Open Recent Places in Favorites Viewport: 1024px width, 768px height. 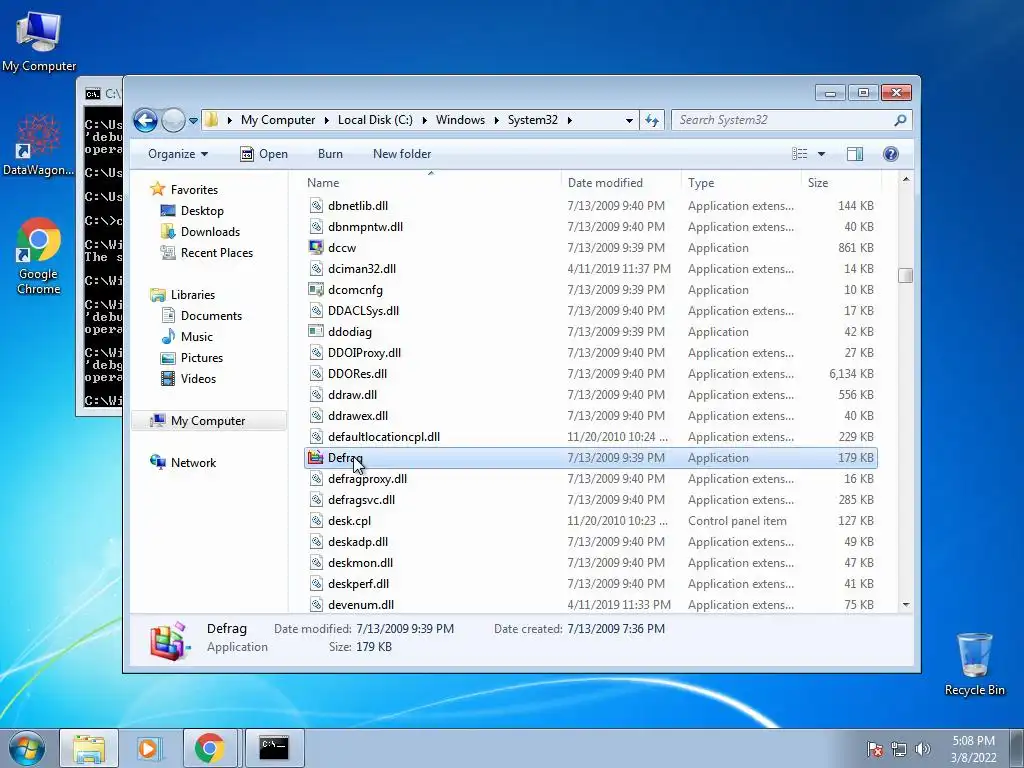[x=216, y=253]
